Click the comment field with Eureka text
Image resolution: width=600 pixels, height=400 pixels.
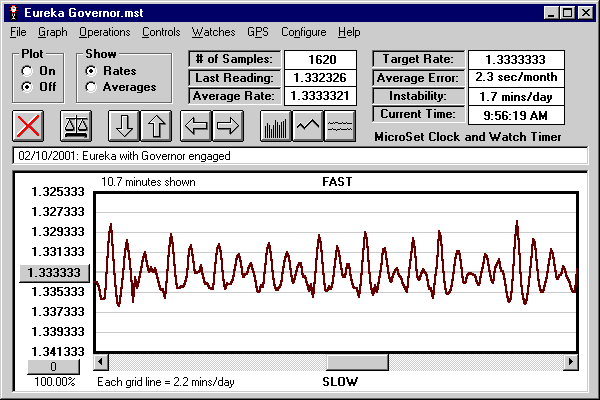coord(300,156)
